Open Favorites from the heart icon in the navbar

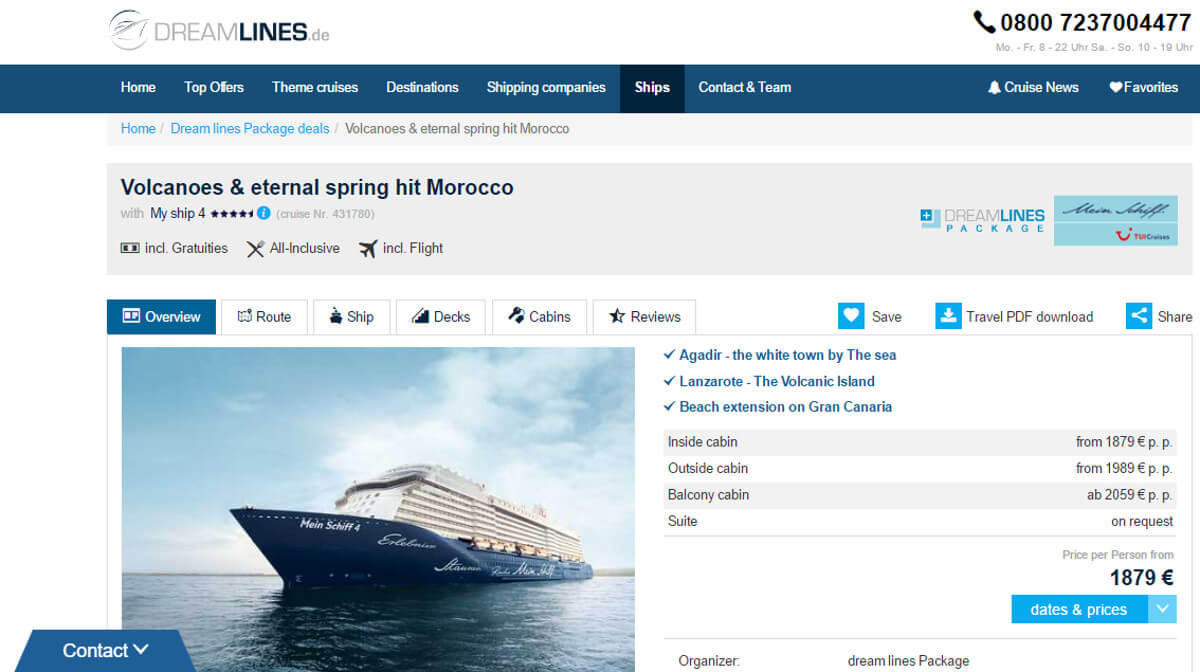click(x=1116, y=88)
